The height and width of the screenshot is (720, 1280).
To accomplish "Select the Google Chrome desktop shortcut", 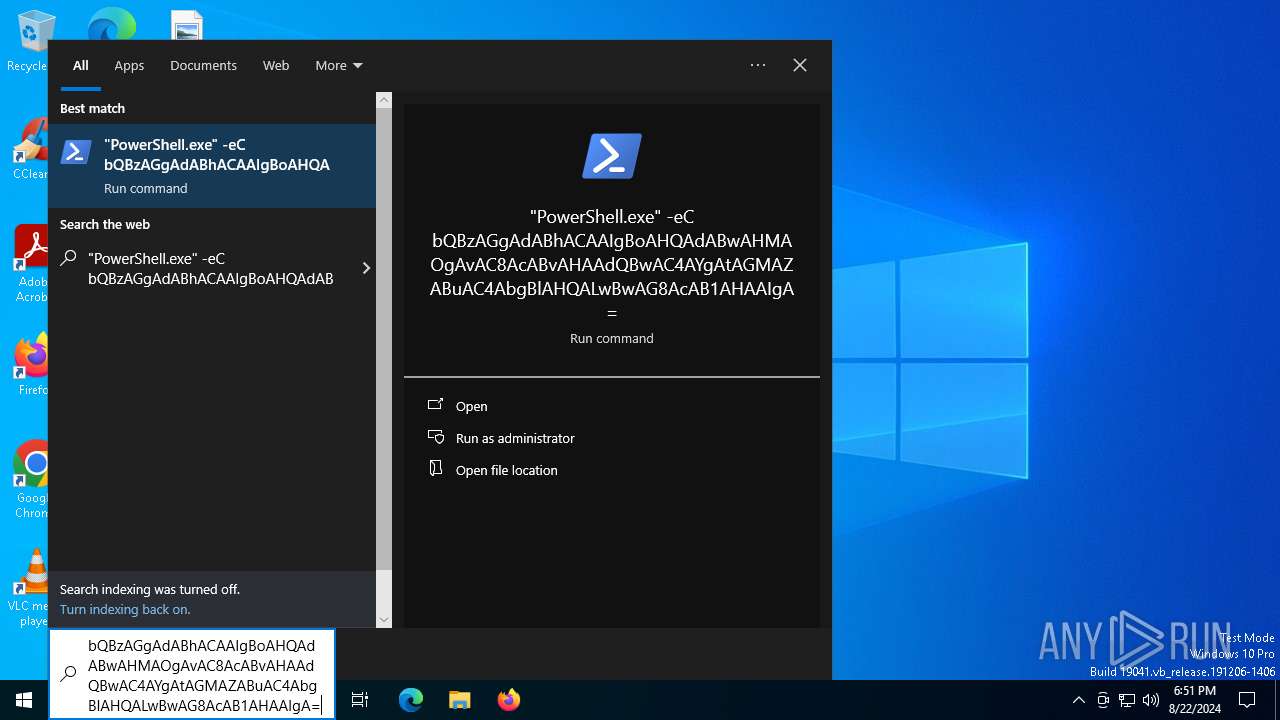I will pyautogui.click(x=30, y=479).
